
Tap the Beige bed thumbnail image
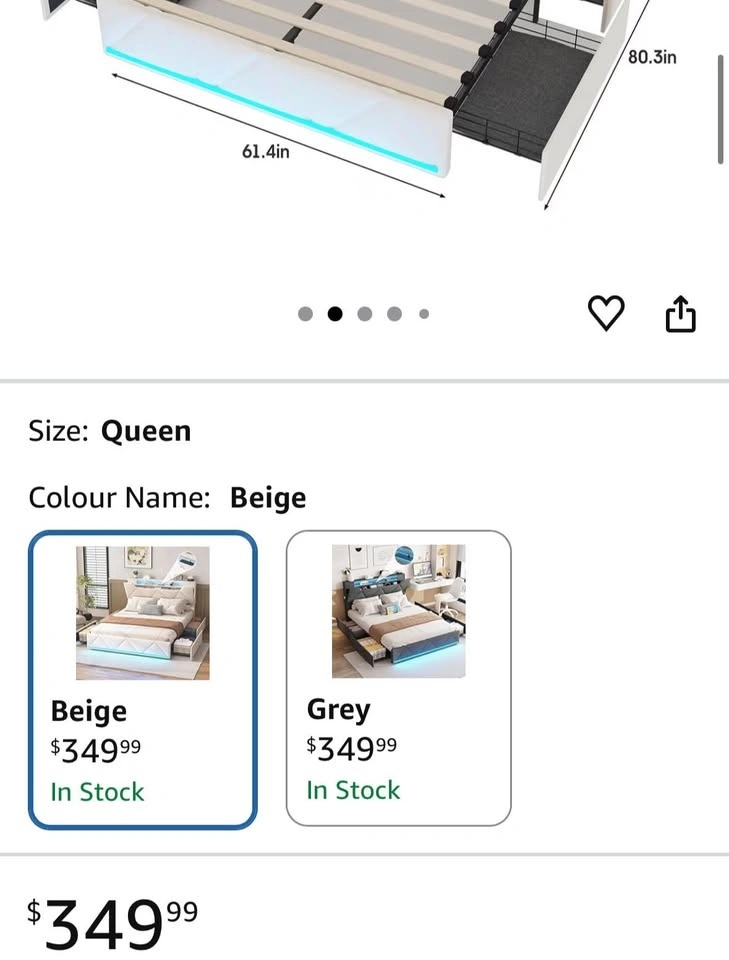pos(143,613)
